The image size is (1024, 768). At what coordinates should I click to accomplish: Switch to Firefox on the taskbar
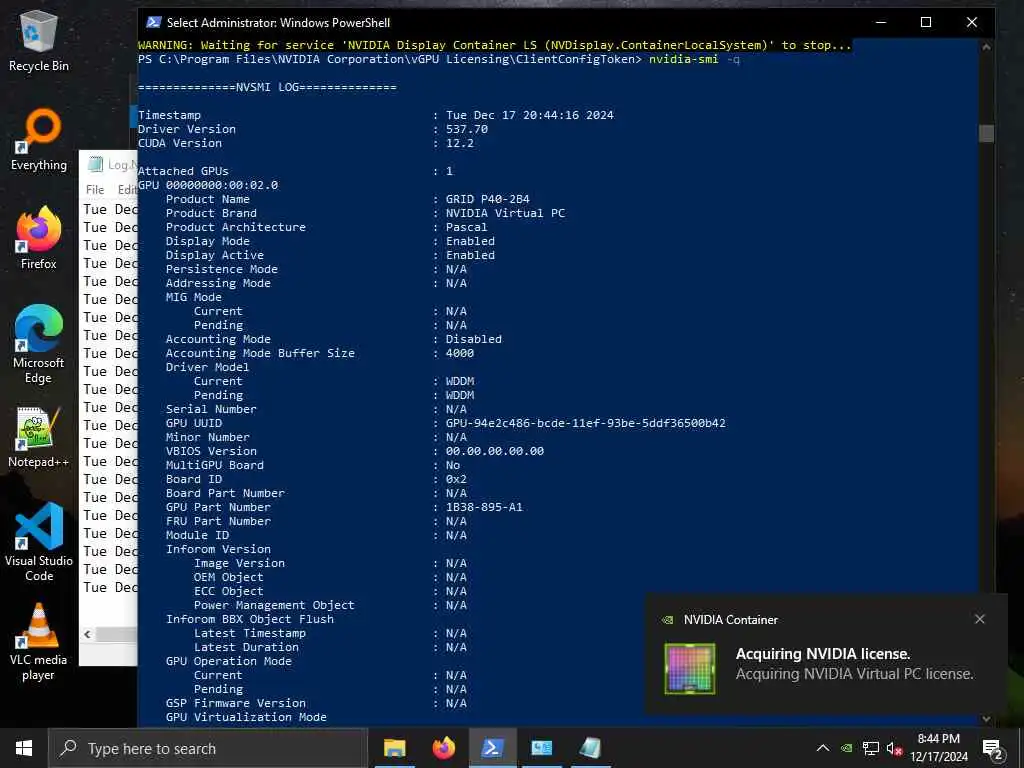443,748
